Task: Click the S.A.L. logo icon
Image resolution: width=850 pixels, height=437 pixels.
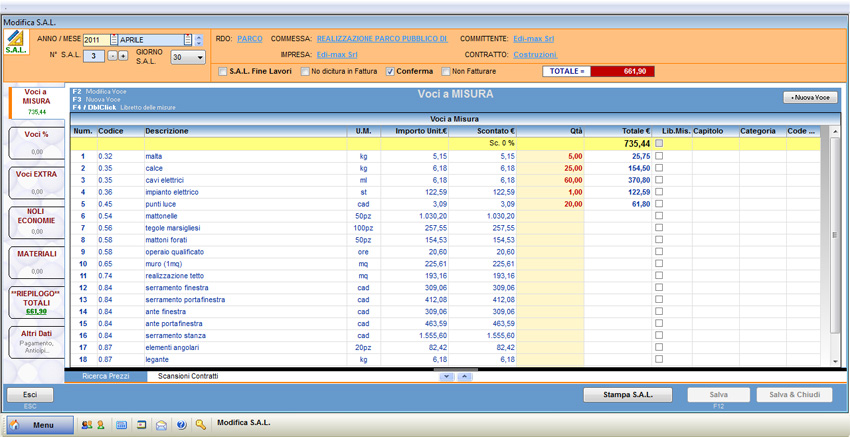Action: [15, 43]
